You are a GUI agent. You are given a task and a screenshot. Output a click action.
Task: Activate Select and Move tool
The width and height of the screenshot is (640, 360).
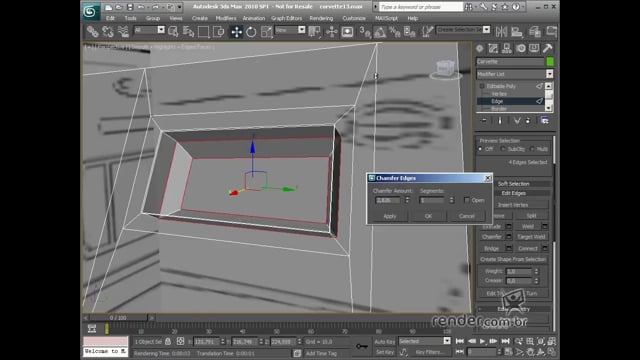236,31
